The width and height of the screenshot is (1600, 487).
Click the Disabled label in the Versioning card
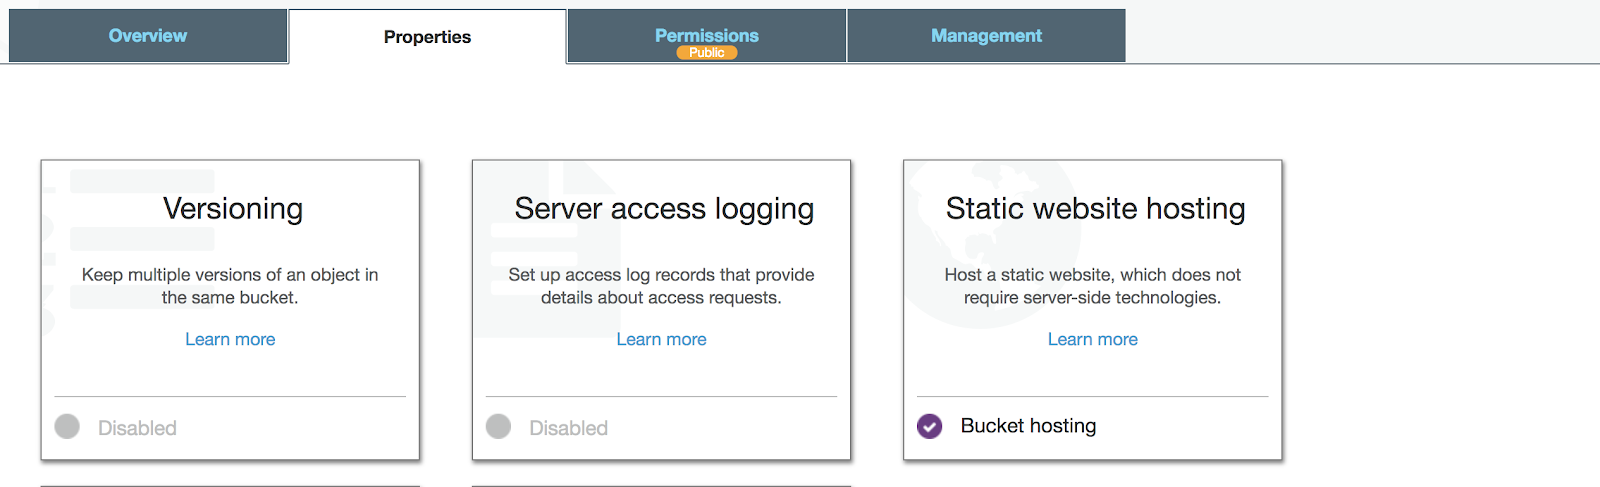(x=137, y=428)
